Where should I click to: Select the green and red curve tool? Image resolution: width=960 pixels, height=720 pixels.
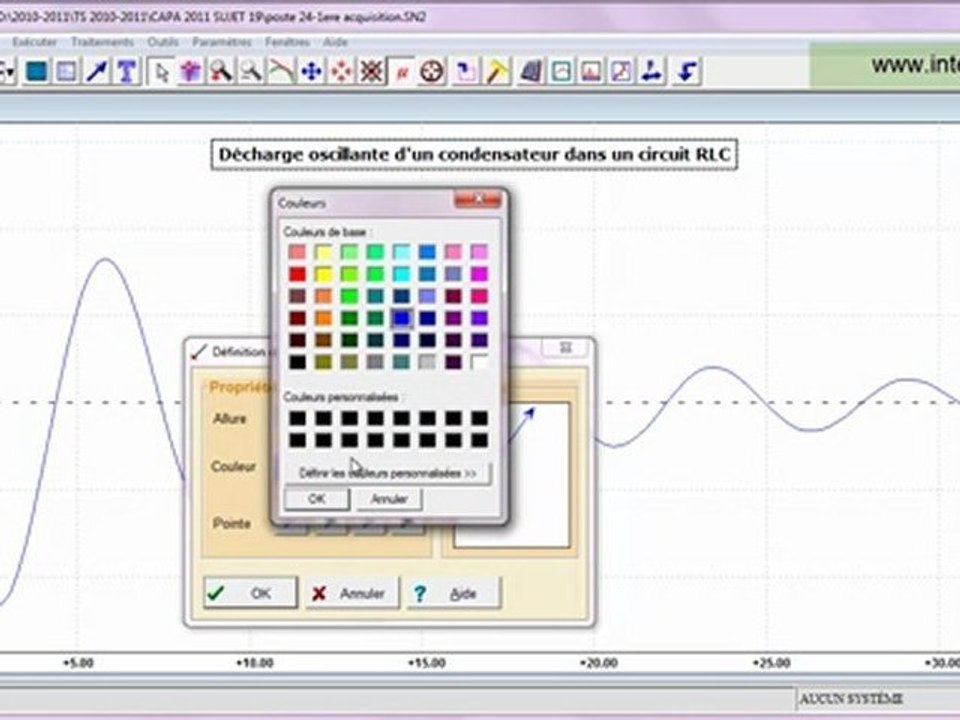pyautogui.click(x=281, y=72)
